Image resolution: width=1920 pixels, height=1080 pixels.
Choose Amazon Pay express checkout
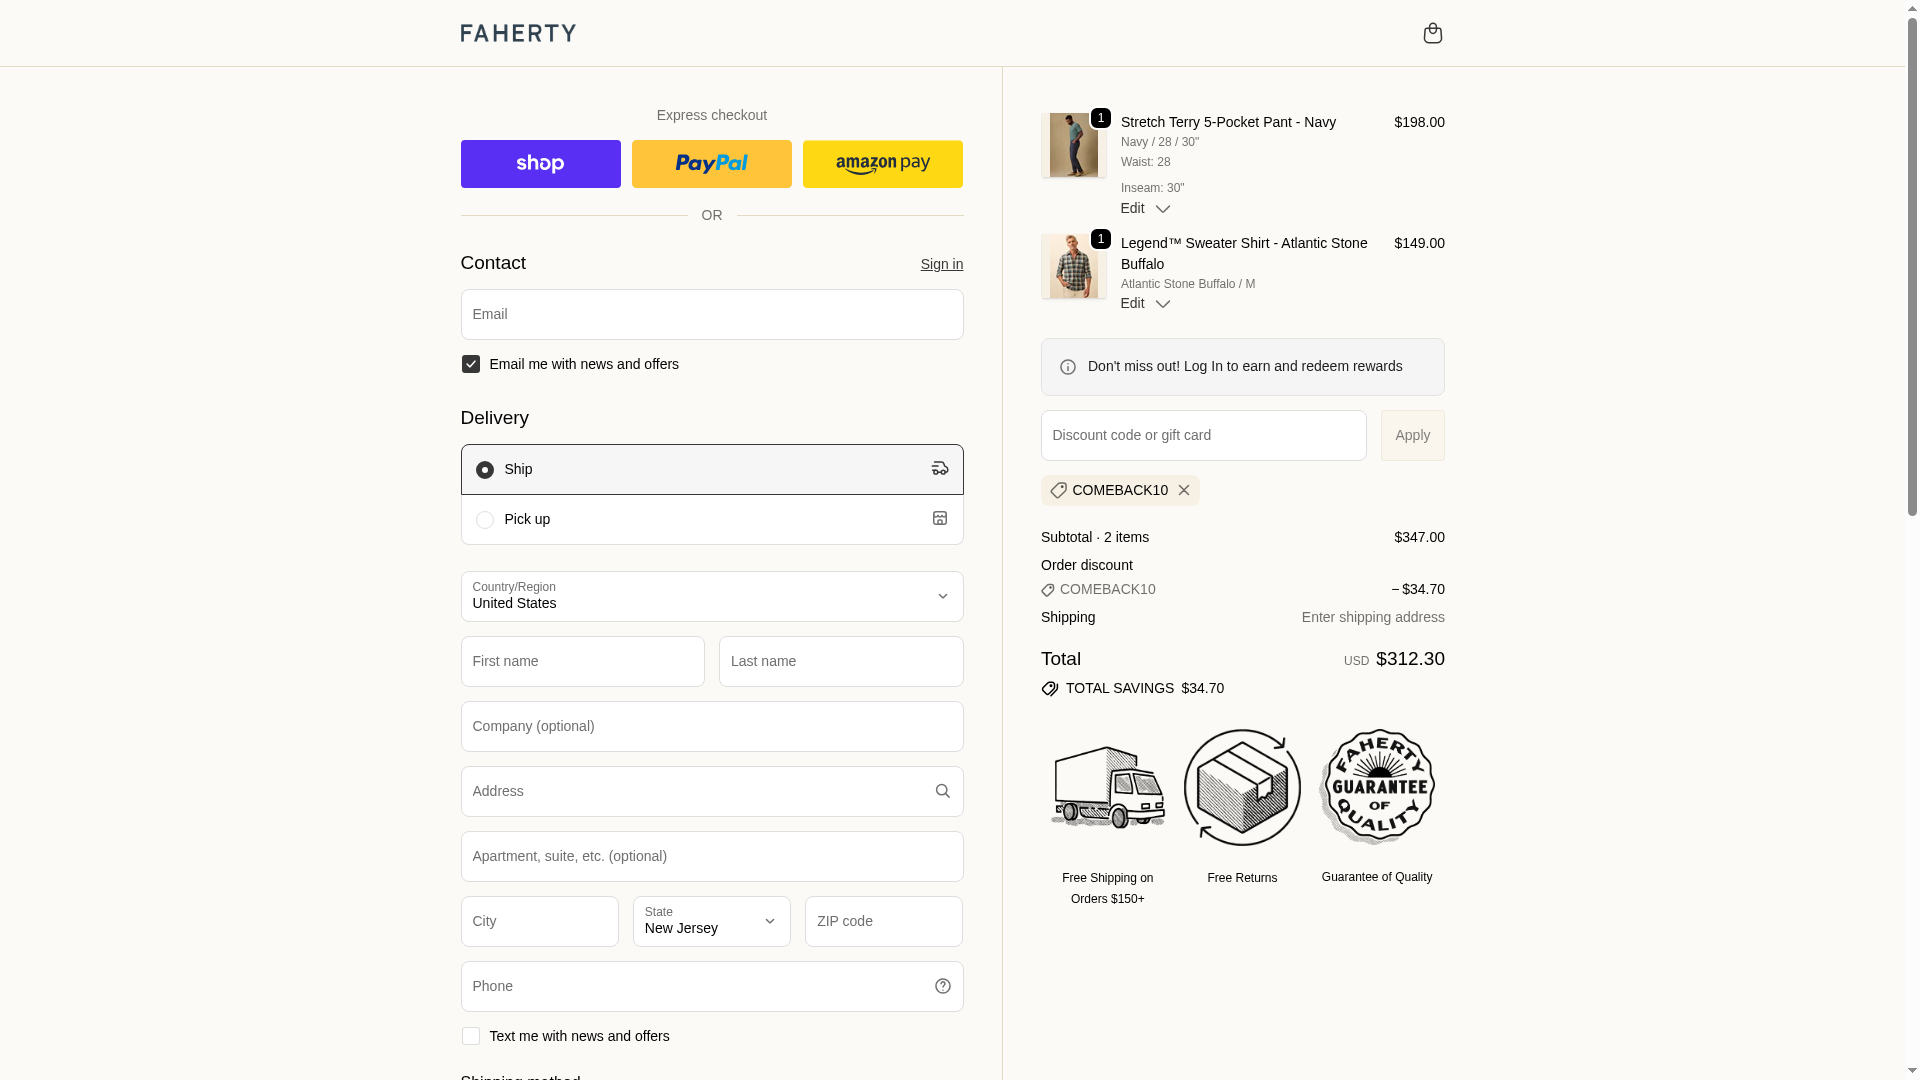pyautogui.click(x=882, y=164)
